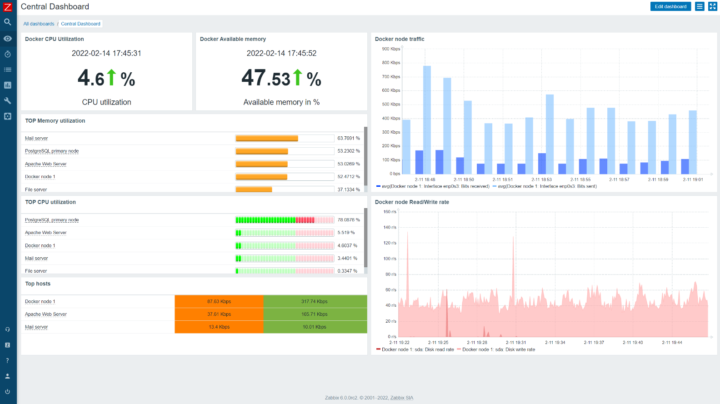Viewport: 720px width, 404px height.
Task: Click the PostgreSQL CPU utilization bar gauge
Action: (x=285, y=220)
